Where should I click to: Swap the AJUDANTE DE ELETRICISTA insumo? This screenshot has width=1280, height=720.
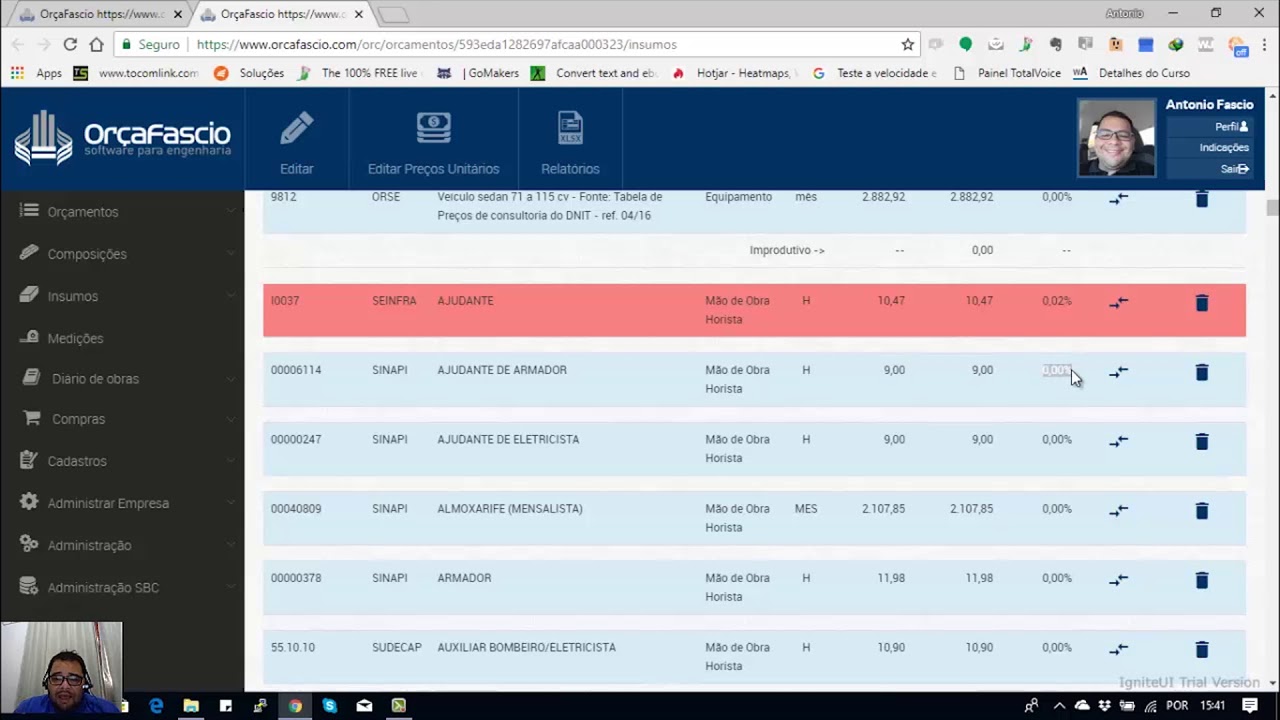point(1118,440)
